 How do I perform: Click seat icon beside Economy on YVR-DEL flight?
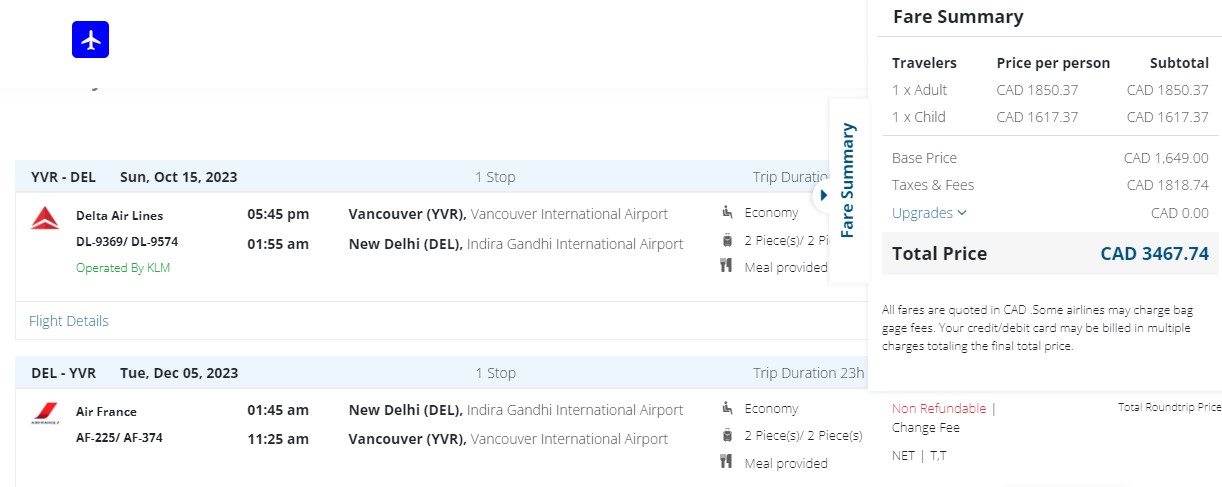pyautogui.click(x=727, y=212)
